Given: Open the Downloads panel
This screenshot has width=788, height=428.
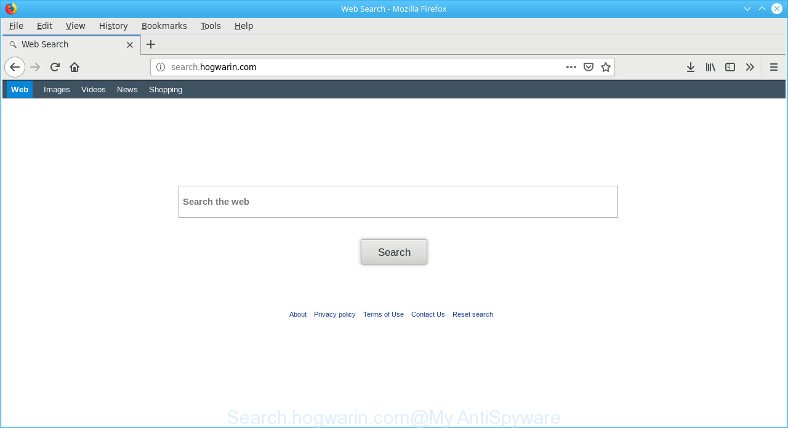Looking at the screenshot, I should (x=691, y=67).
